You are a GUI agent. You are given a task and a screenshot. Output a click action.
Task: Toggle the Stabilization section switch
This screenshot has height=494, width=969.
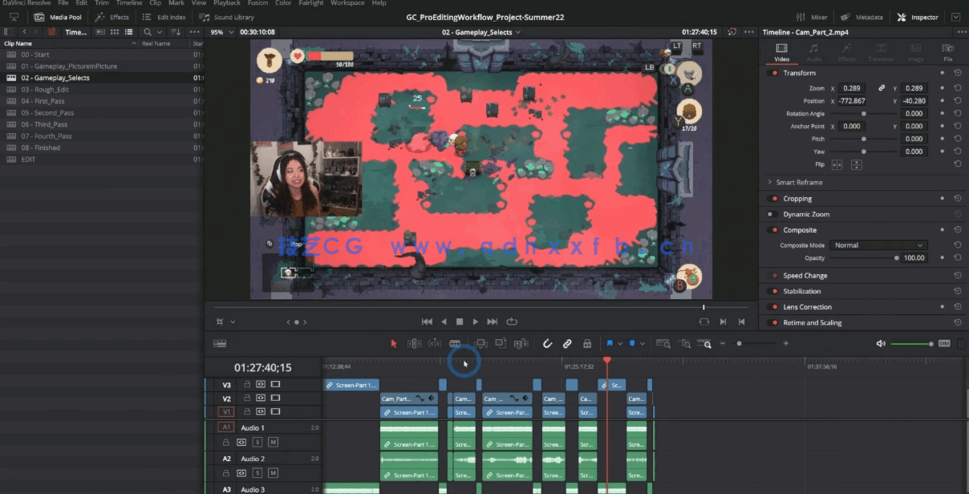click(x=772, y=291)
